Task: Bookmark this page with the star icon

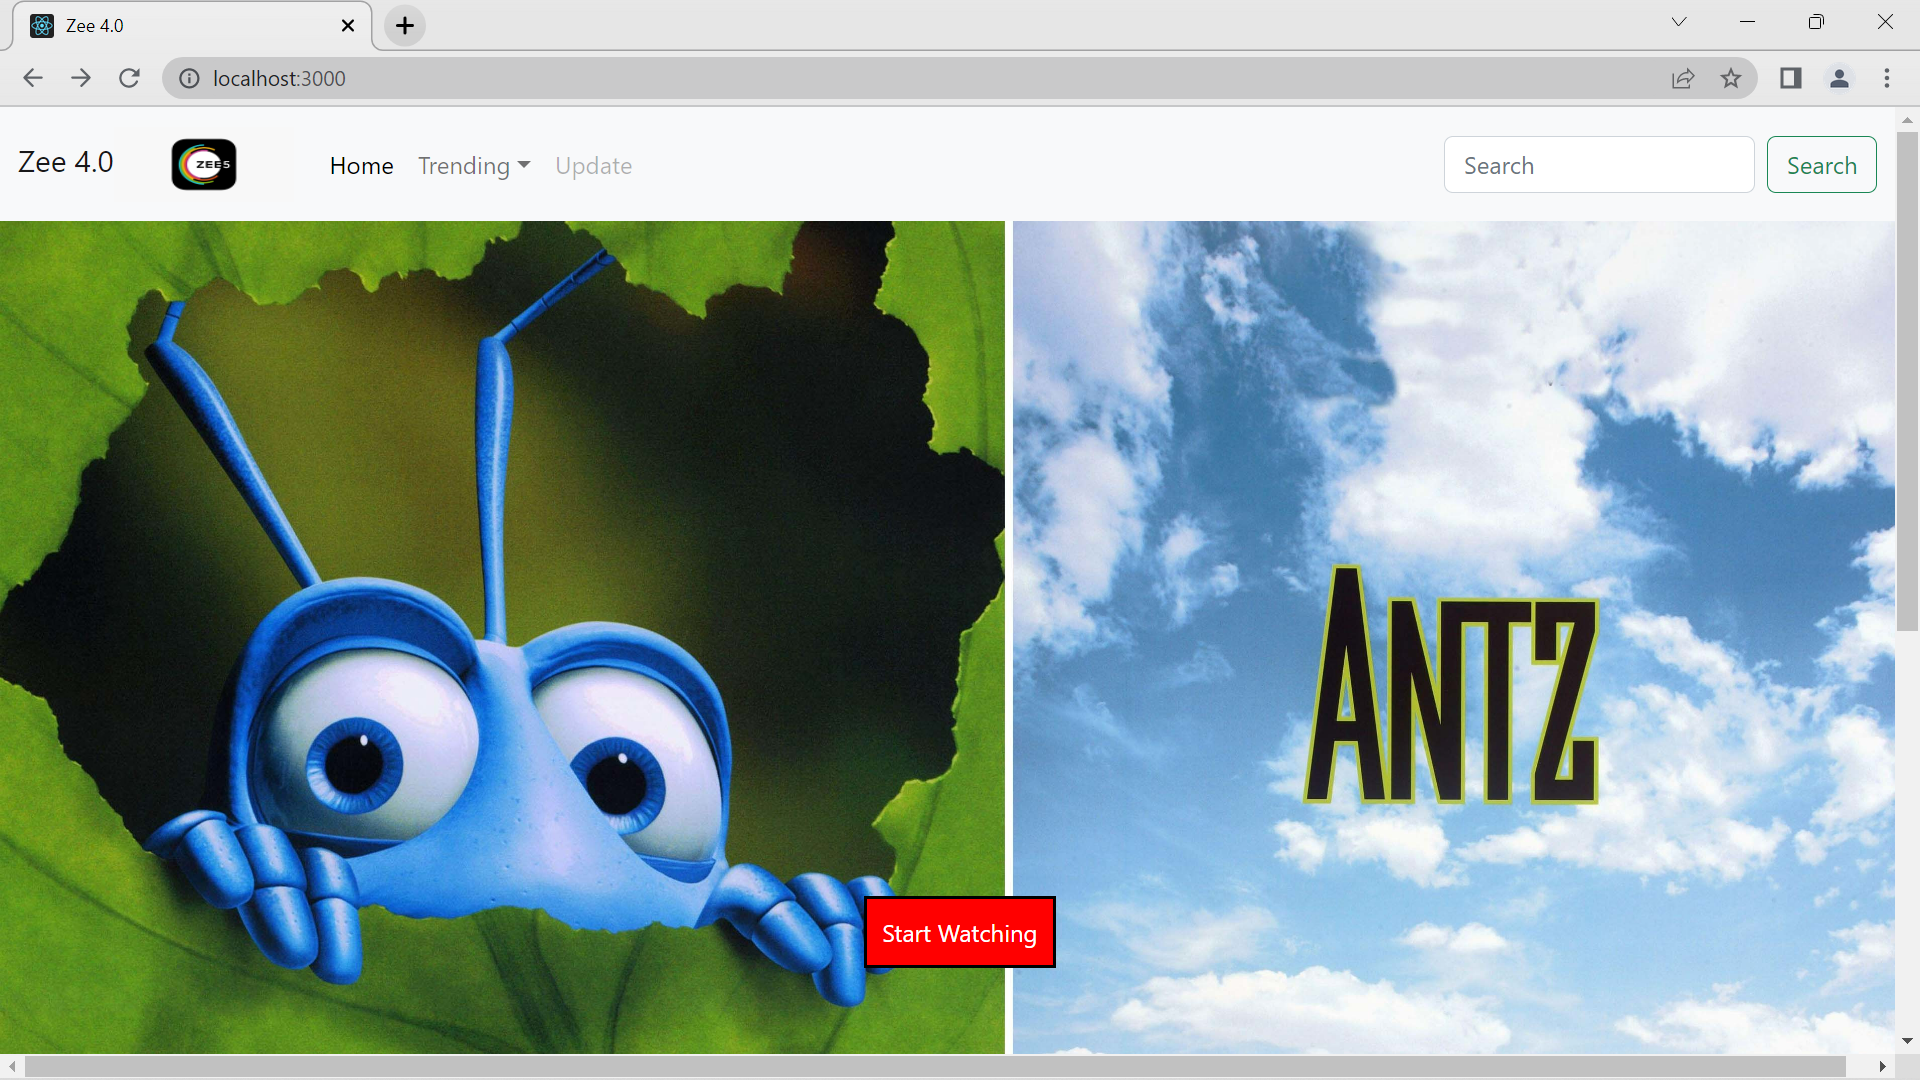Action: click(x=1731, y=78)
